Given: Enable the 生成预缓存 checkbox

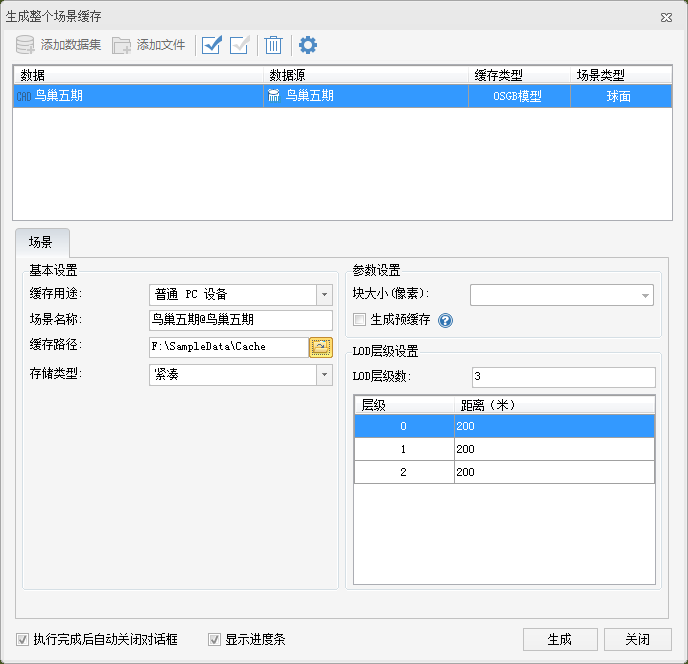Looking at the screenshot, I should click(360, 320).
